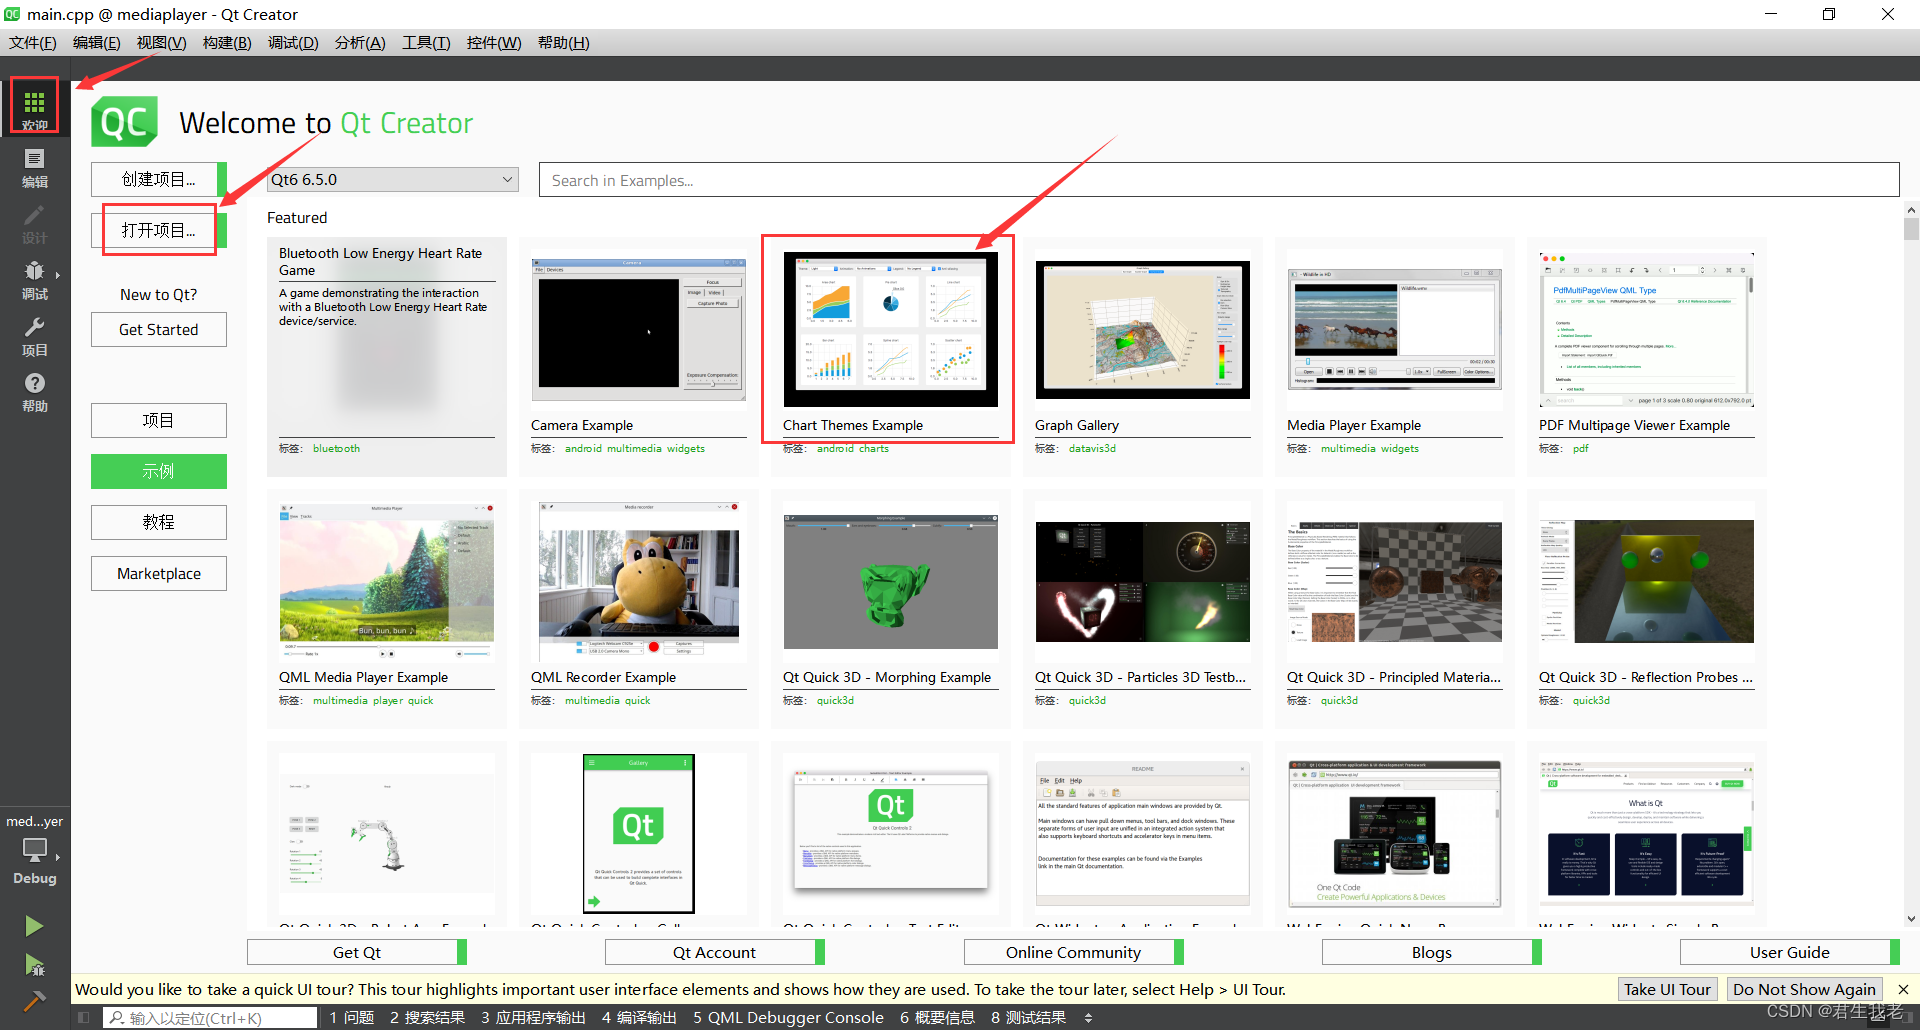Open the User Guide link

coord(1790,952)
